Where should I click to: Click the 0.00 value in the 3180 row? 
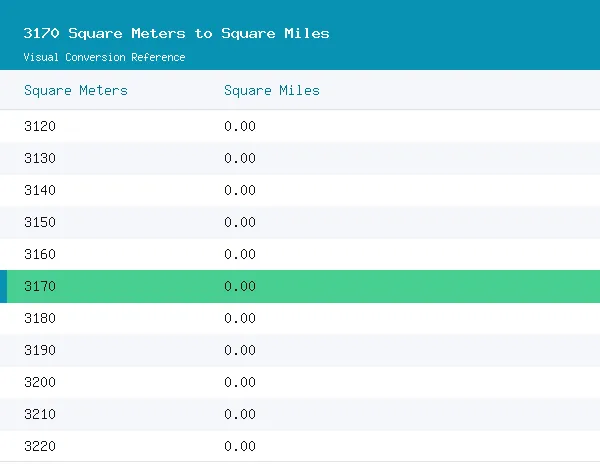tap(240, 318)
